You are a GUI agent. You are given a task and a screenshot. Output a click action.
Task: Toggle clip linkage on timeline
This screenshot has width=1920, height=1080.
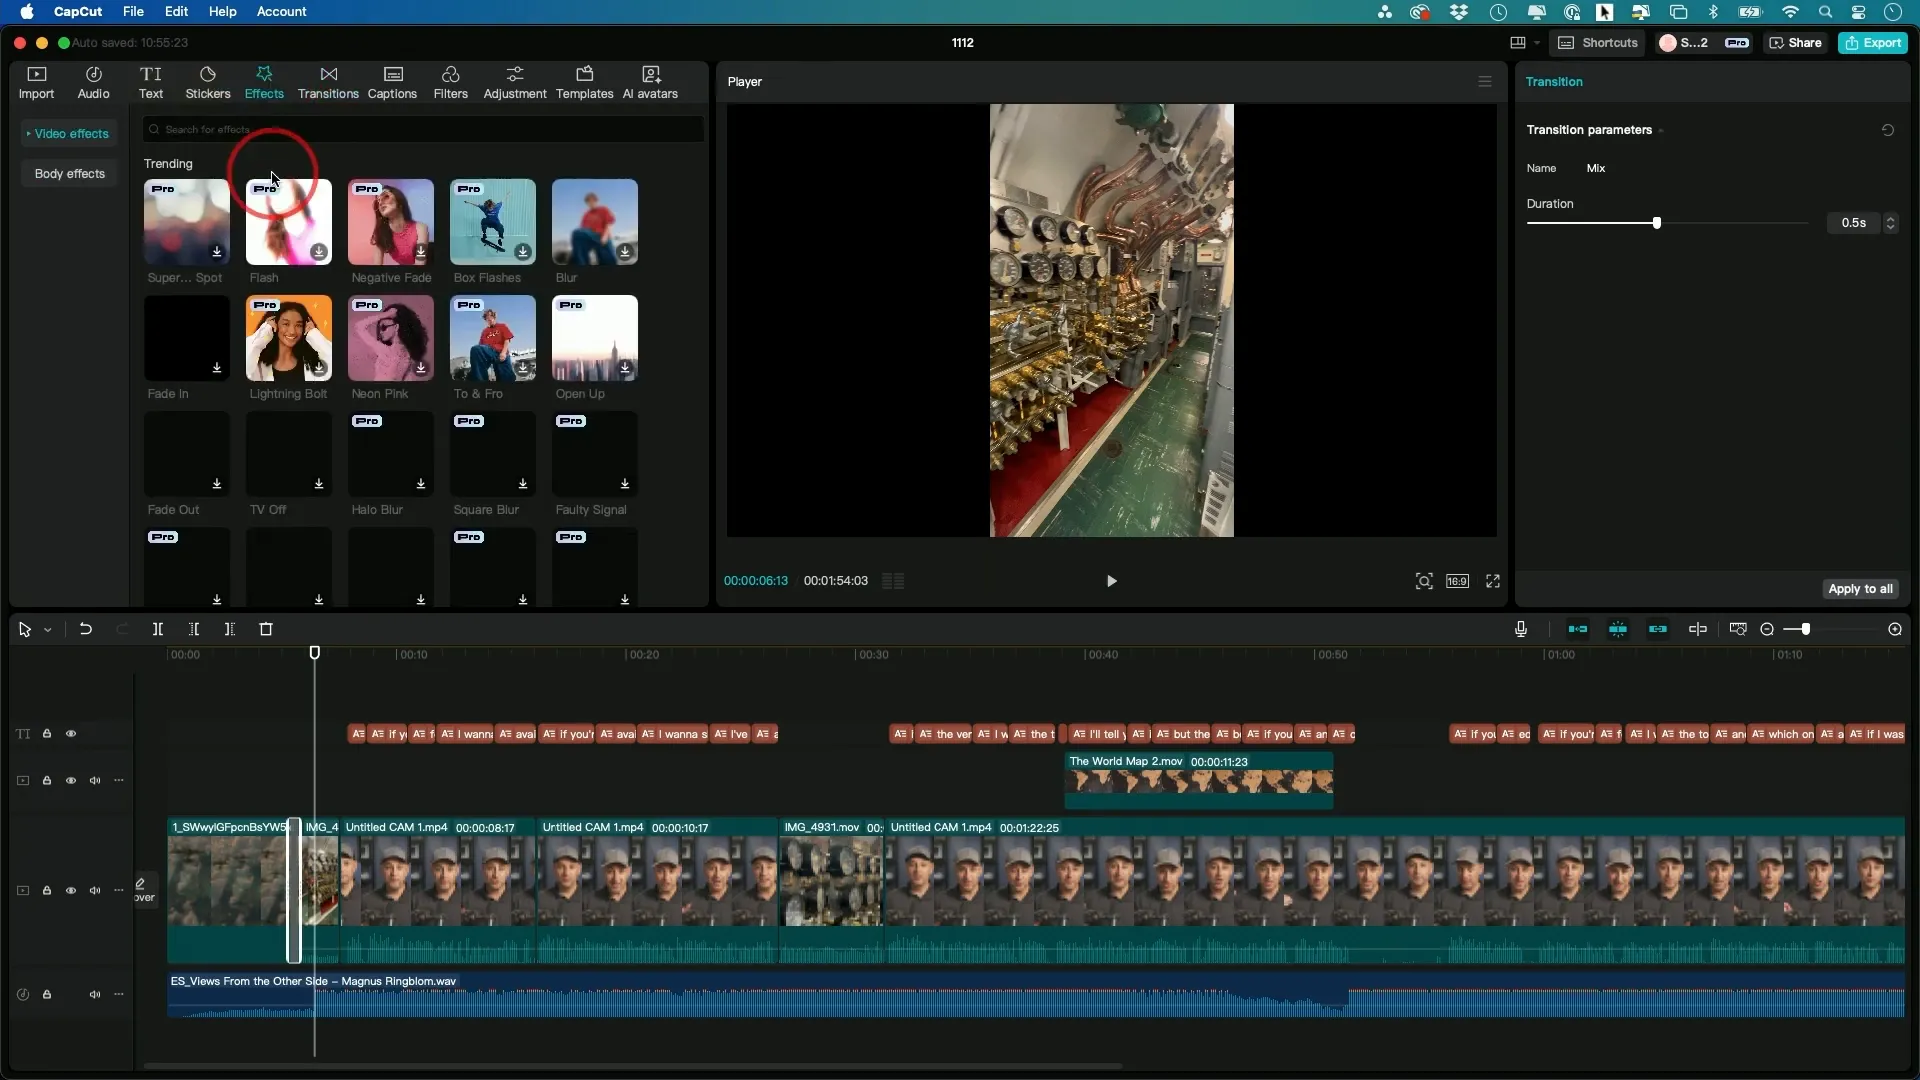1658,629
